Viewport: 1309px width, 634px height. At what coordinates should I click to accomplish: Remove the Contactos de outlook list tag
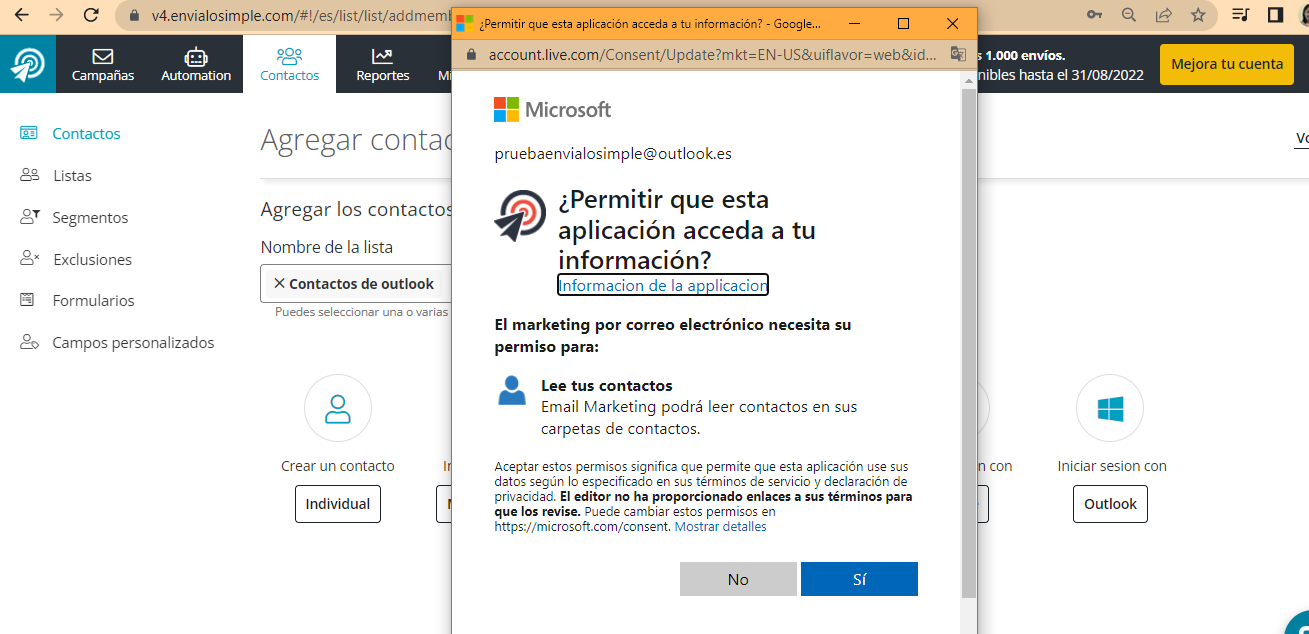tap(279, 284)
